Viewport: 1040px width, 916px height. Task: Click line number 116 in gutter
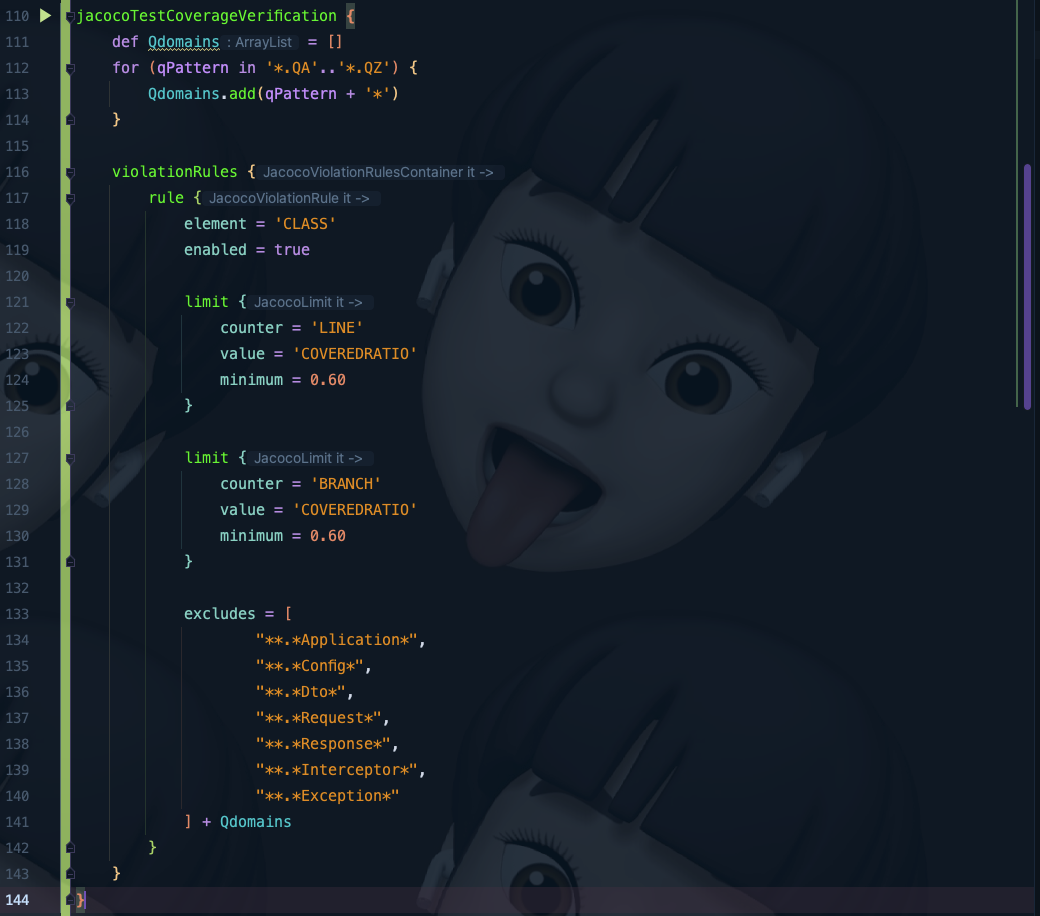[x=17, y=172]
